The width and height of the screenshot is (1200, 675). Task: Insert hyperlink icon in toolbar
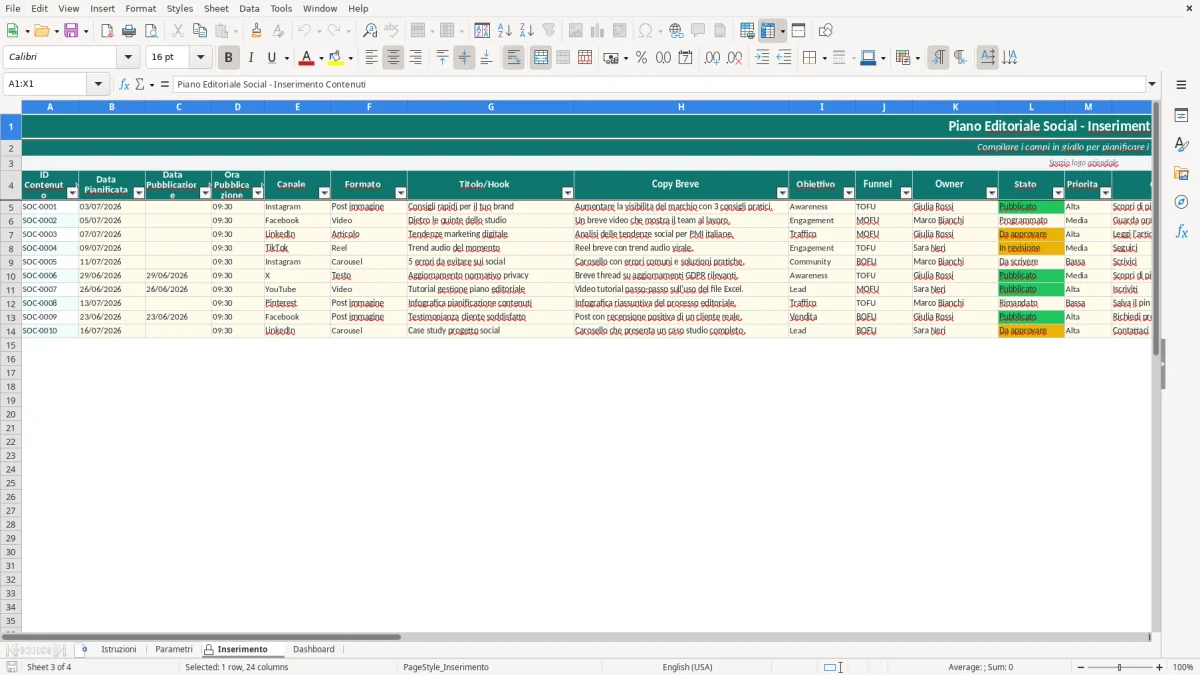click(x=676, y=31)
